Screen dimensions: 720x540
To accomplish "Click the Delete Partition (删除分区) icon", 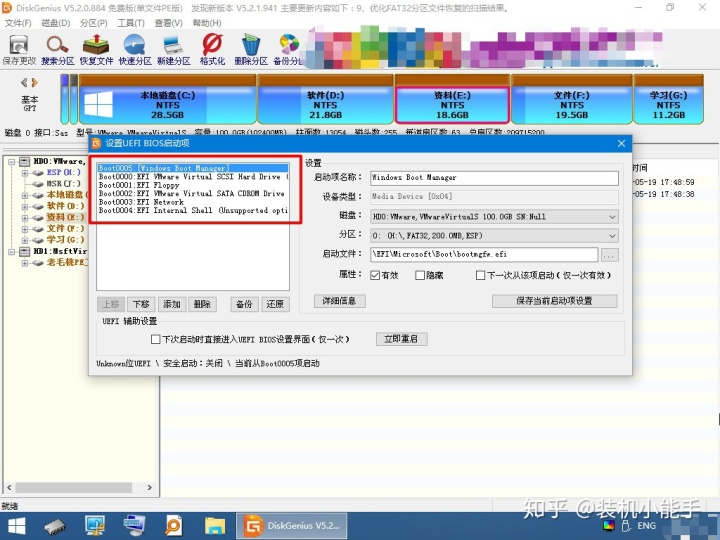I will [x=251, y=50].
